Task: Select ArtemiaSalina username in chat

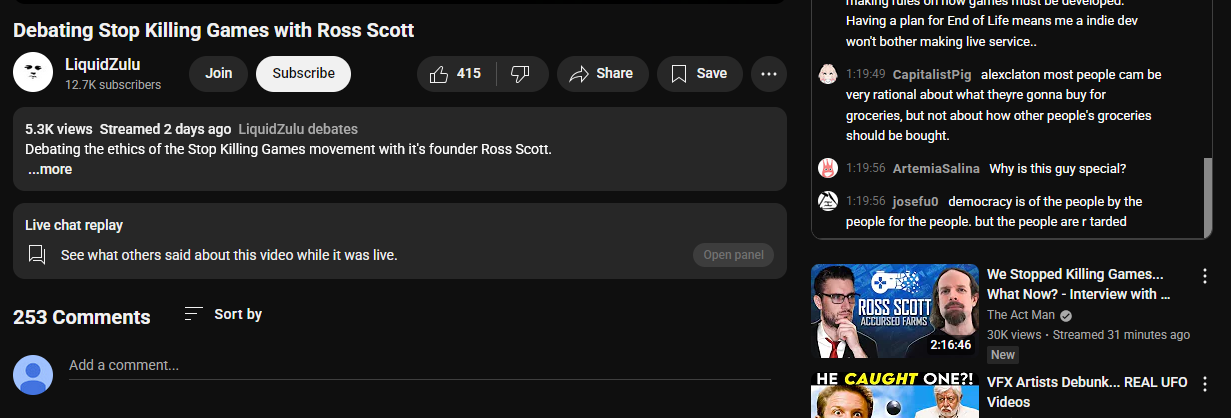Action: [x=936, y=168]
